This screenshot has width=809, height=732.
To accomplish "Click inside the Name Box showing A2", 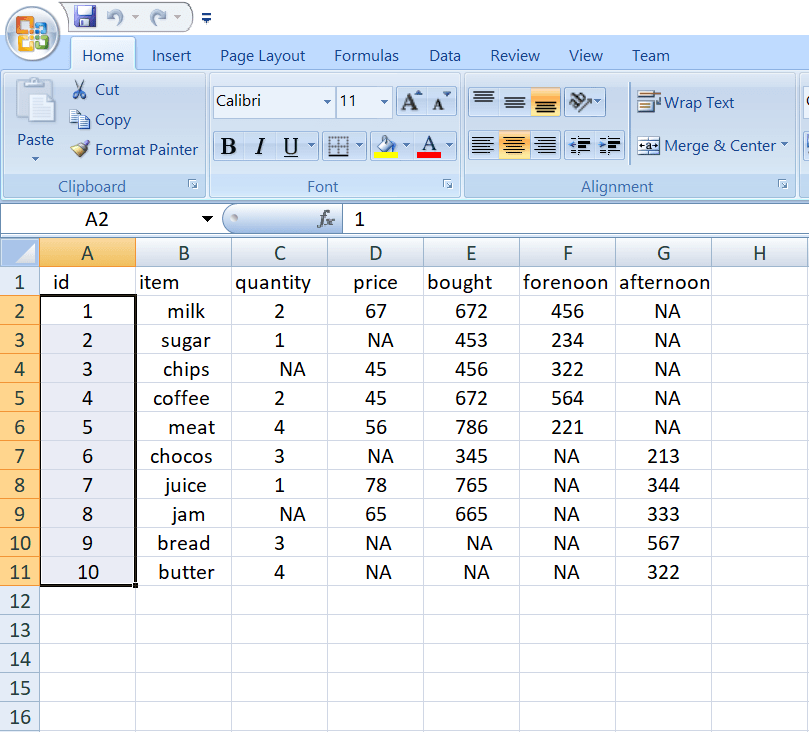I will click(95, 218).
